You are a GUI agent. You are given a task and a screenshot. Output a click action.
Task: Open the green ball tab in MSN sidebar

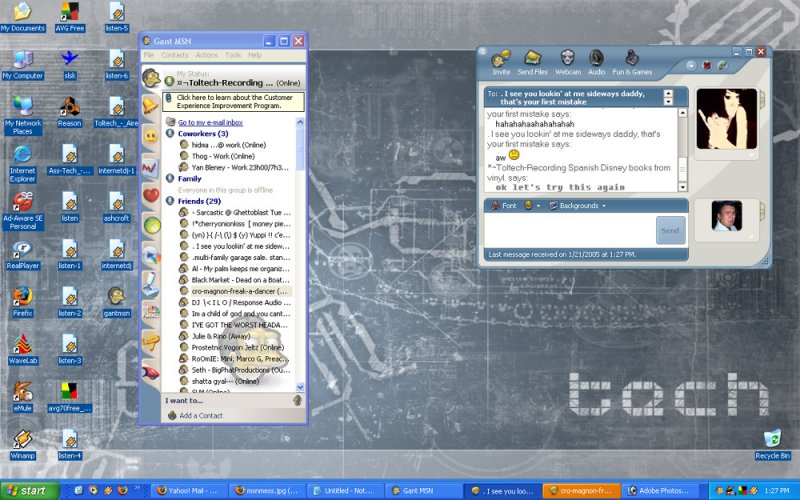pos(152,224)
